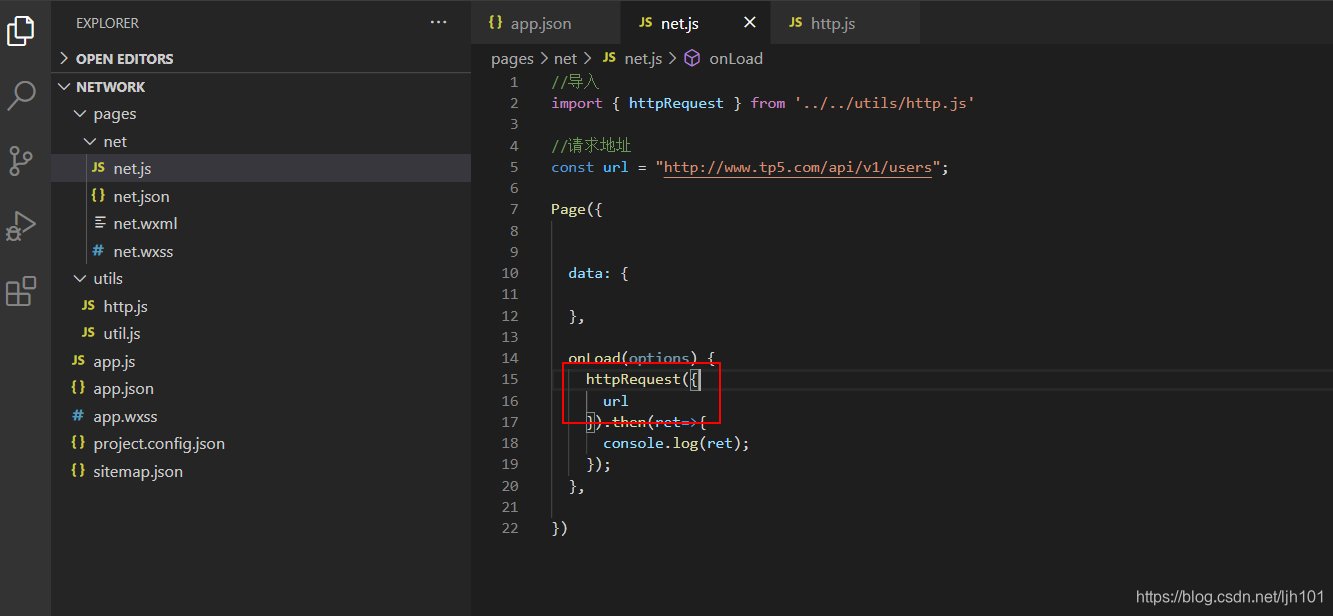
Task: Click the data: { line
Action: (598, 273)
